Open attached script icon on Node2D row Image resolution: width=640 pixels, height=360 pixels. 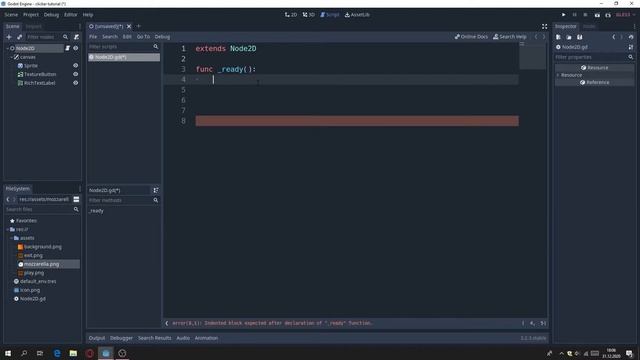pyautogui.click(x=68, y=48)
